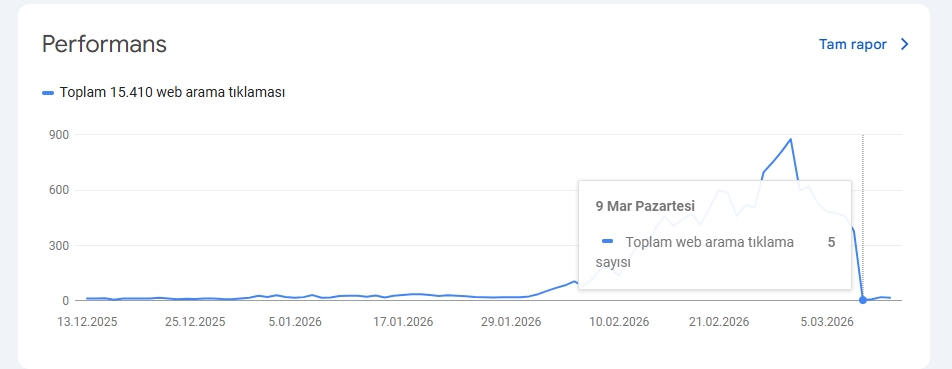The height and width of the screenshot is (369, 952).
Task: Select the 17.01.2026 axis date
Action: [x=403, y=322]
